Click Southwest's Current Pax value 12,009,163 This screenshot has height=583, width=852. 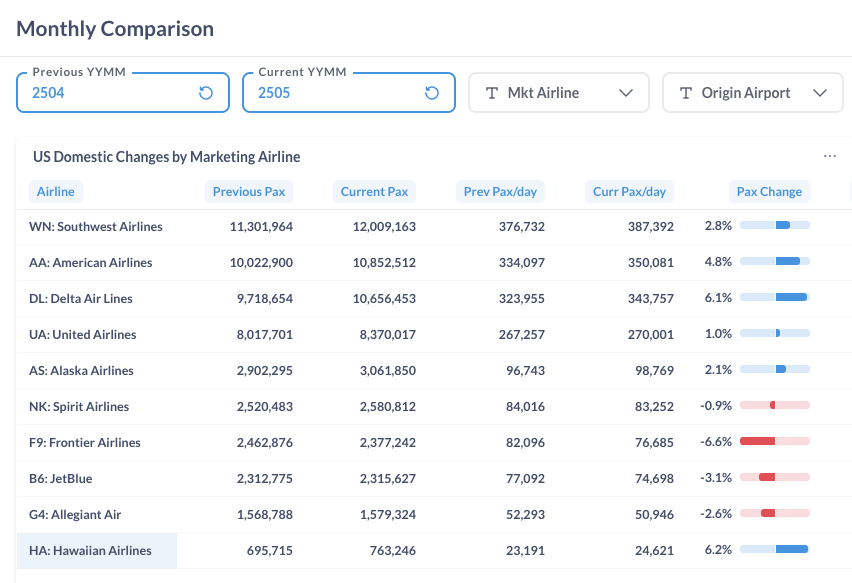[384, 227]
